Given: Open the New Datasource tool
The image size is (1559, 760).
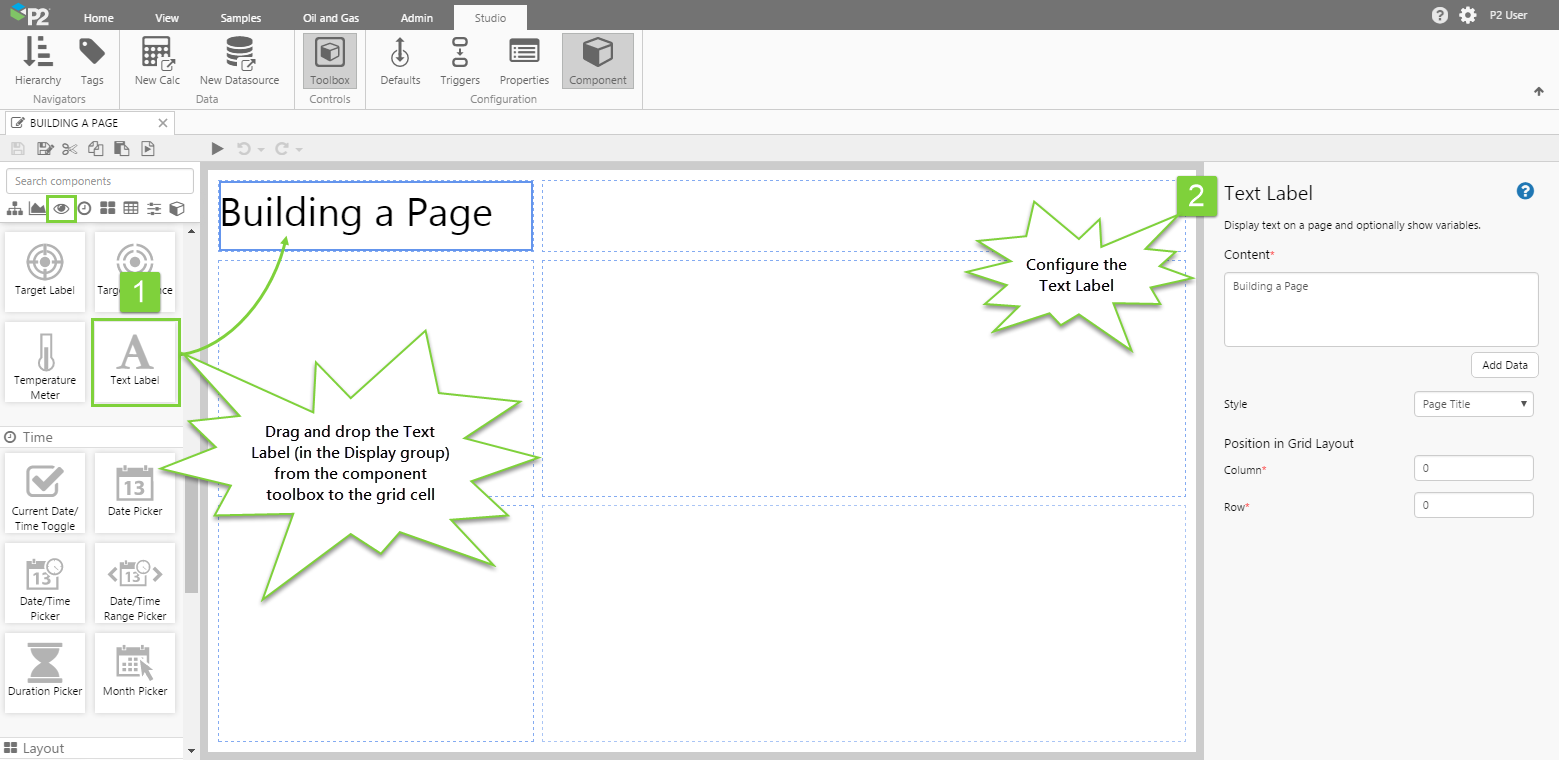Looking at the screenshot, I should [x=239, y=61].
